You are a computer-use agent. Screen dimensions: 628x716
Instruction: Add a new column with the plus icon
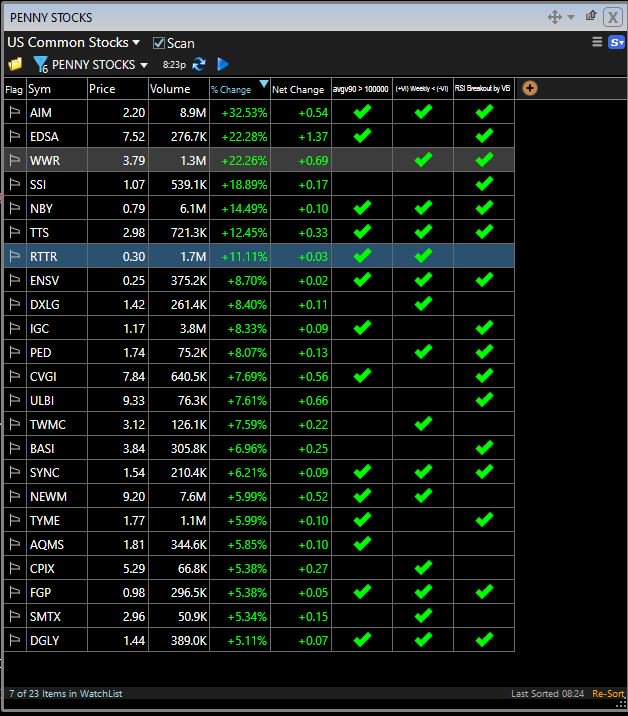click(529, 88)
